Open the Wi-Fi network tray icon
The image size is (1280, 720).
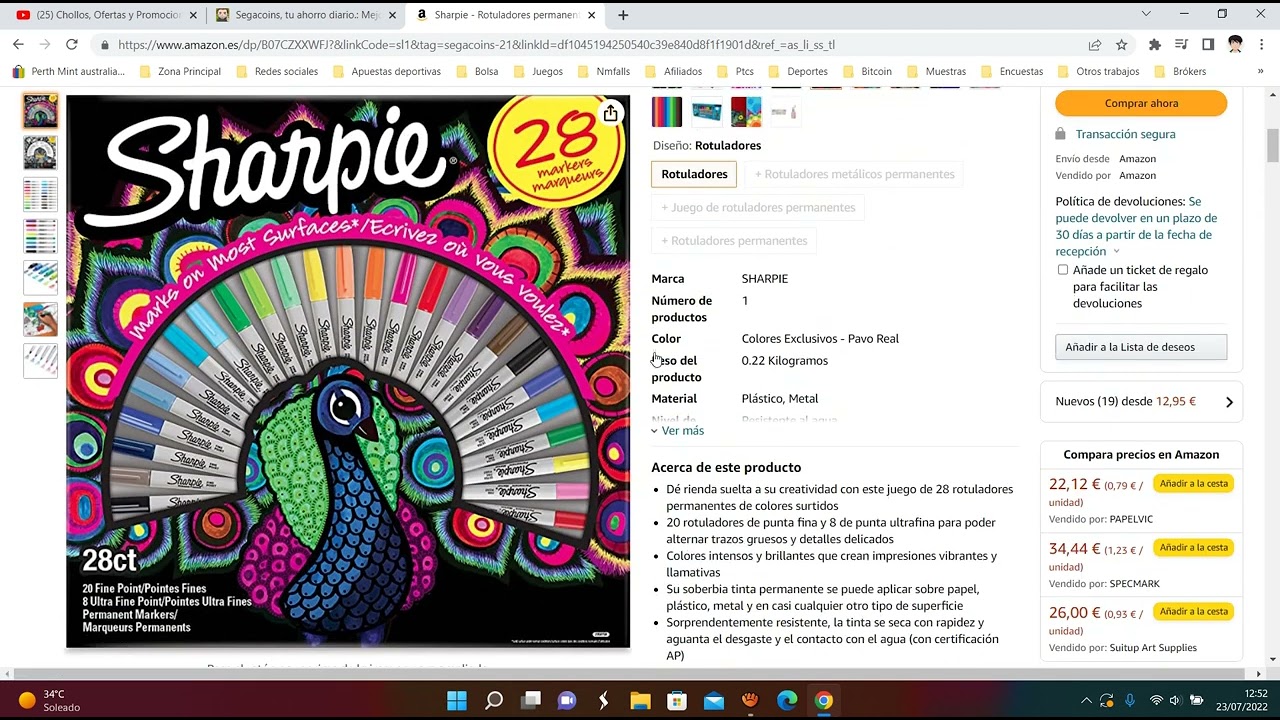pyautogui.click(x=1156, y=700)
